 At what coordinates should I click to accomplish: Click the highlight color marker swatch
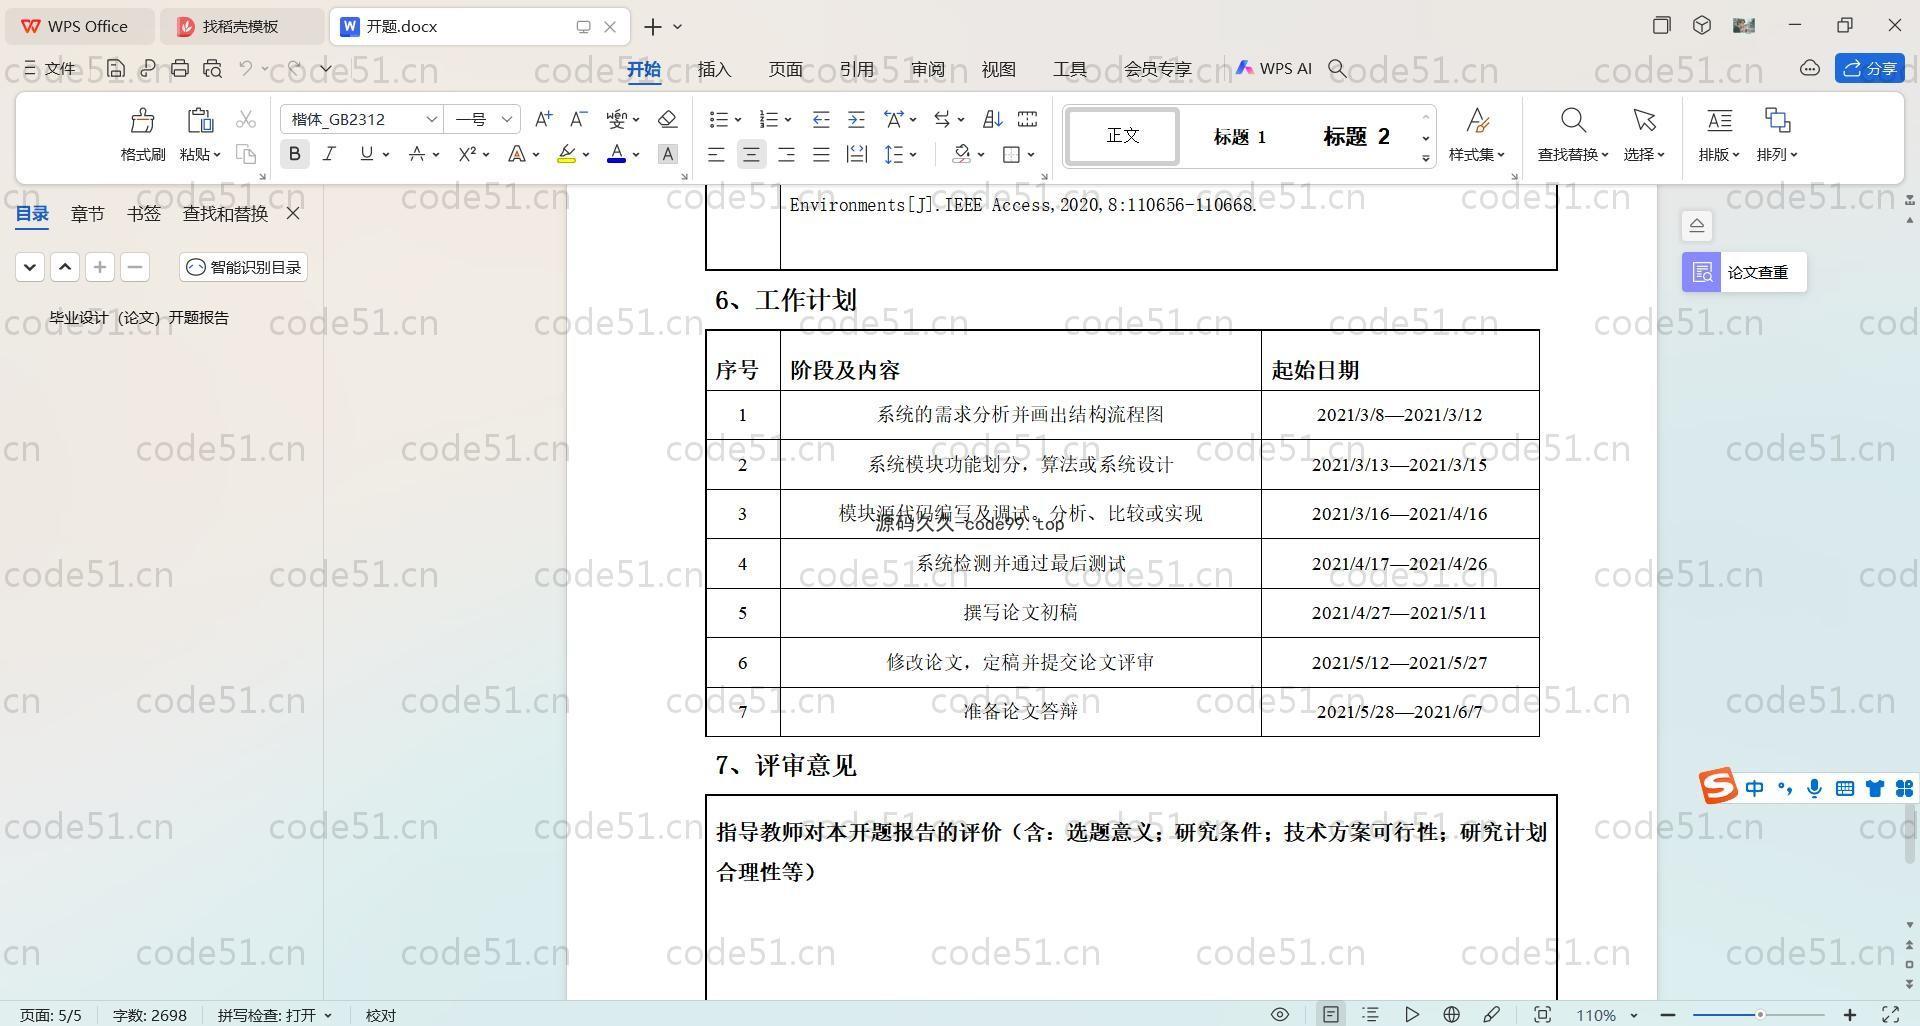[x=566, y=154]
